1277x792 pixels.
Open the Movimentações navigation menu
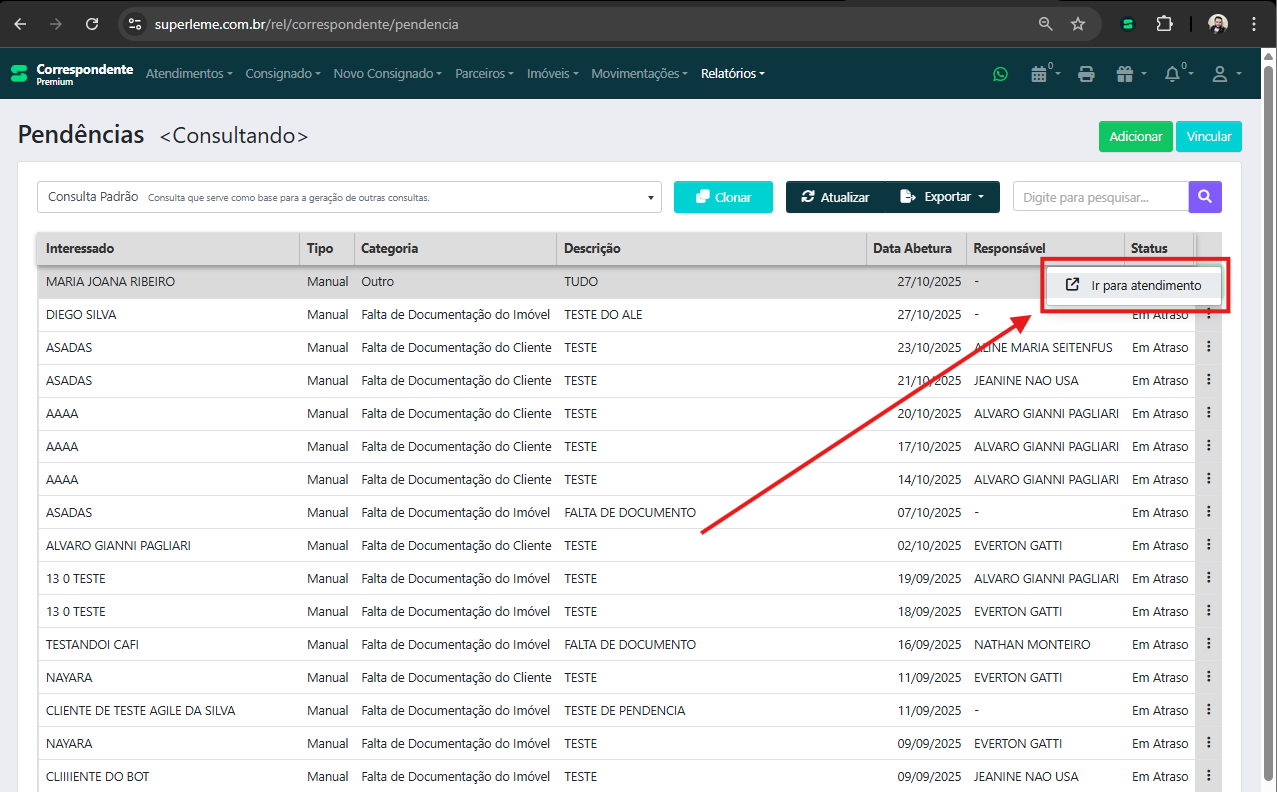pyautogui.click(x=639, y=74)
